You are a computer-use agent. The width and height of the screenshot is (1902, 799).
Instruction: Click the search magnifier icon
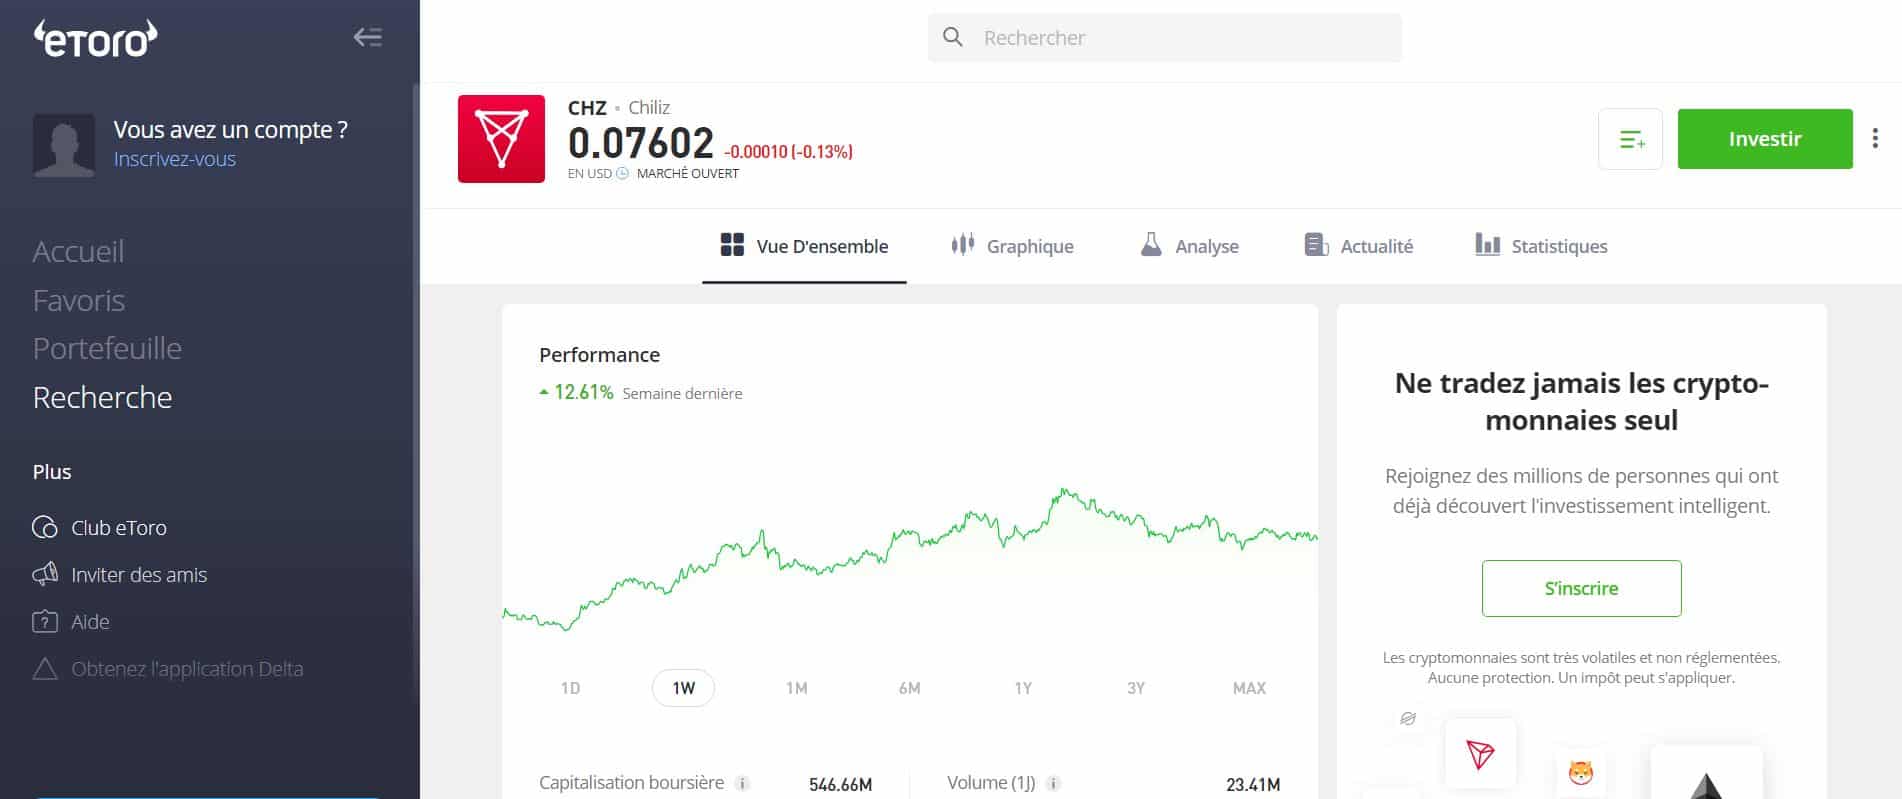point(953,38)
